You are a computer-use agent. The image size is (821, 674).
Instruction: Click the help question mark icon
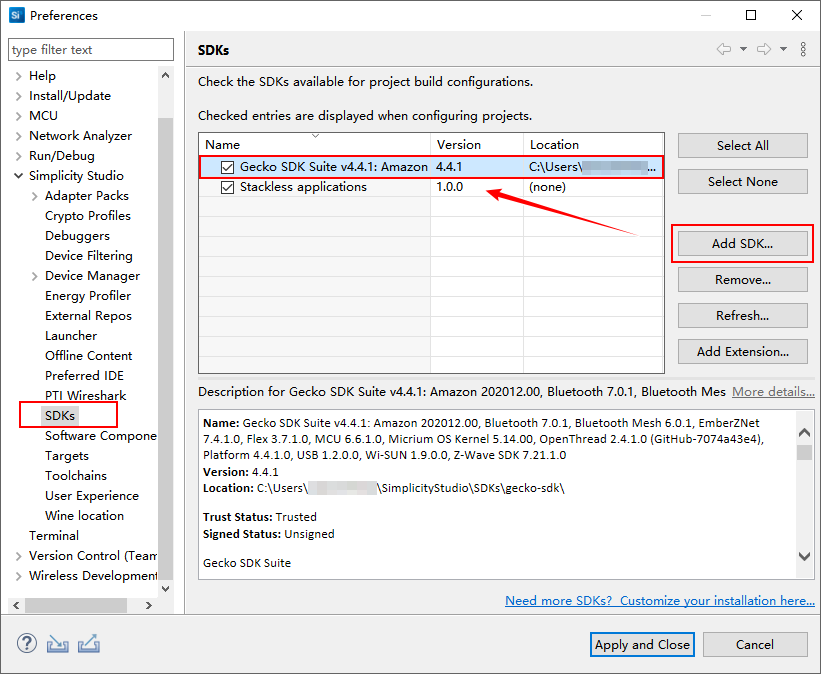pyautogui.click(x=27, y=643)
